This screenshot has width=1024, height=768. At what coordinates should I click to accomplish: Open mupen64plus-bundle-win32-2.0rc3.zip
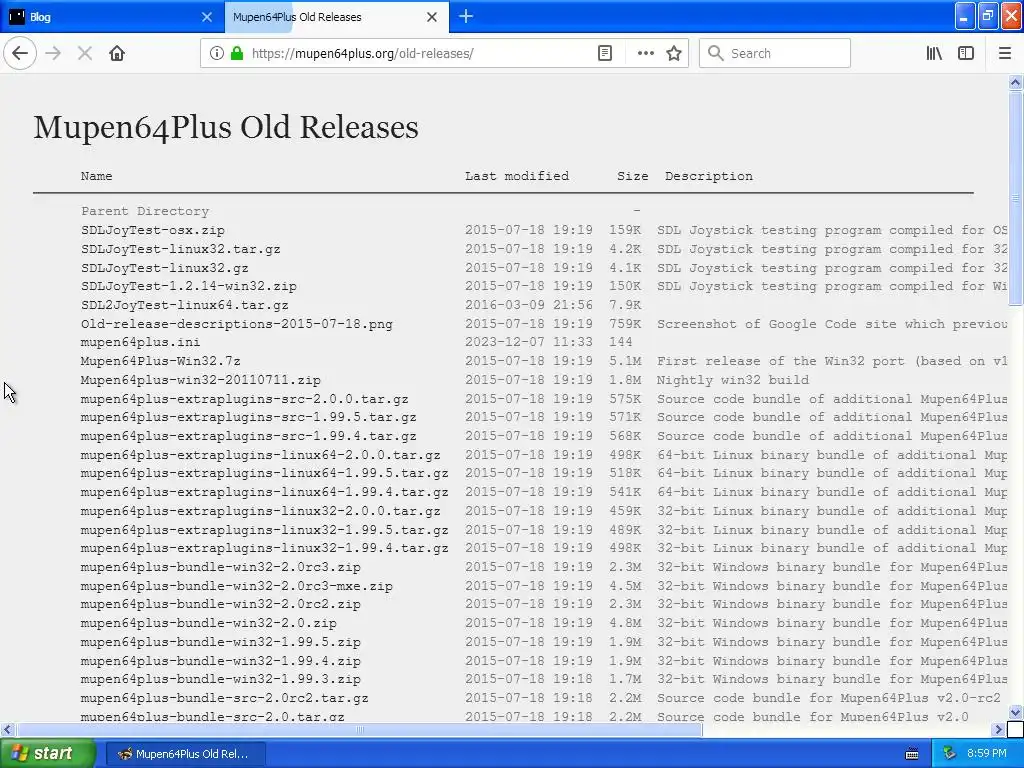pos(221,568)
